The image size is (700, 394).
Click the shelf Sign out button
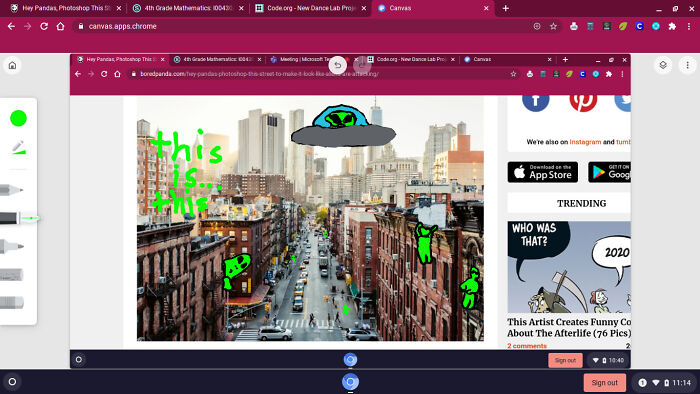tap(605, 382)
